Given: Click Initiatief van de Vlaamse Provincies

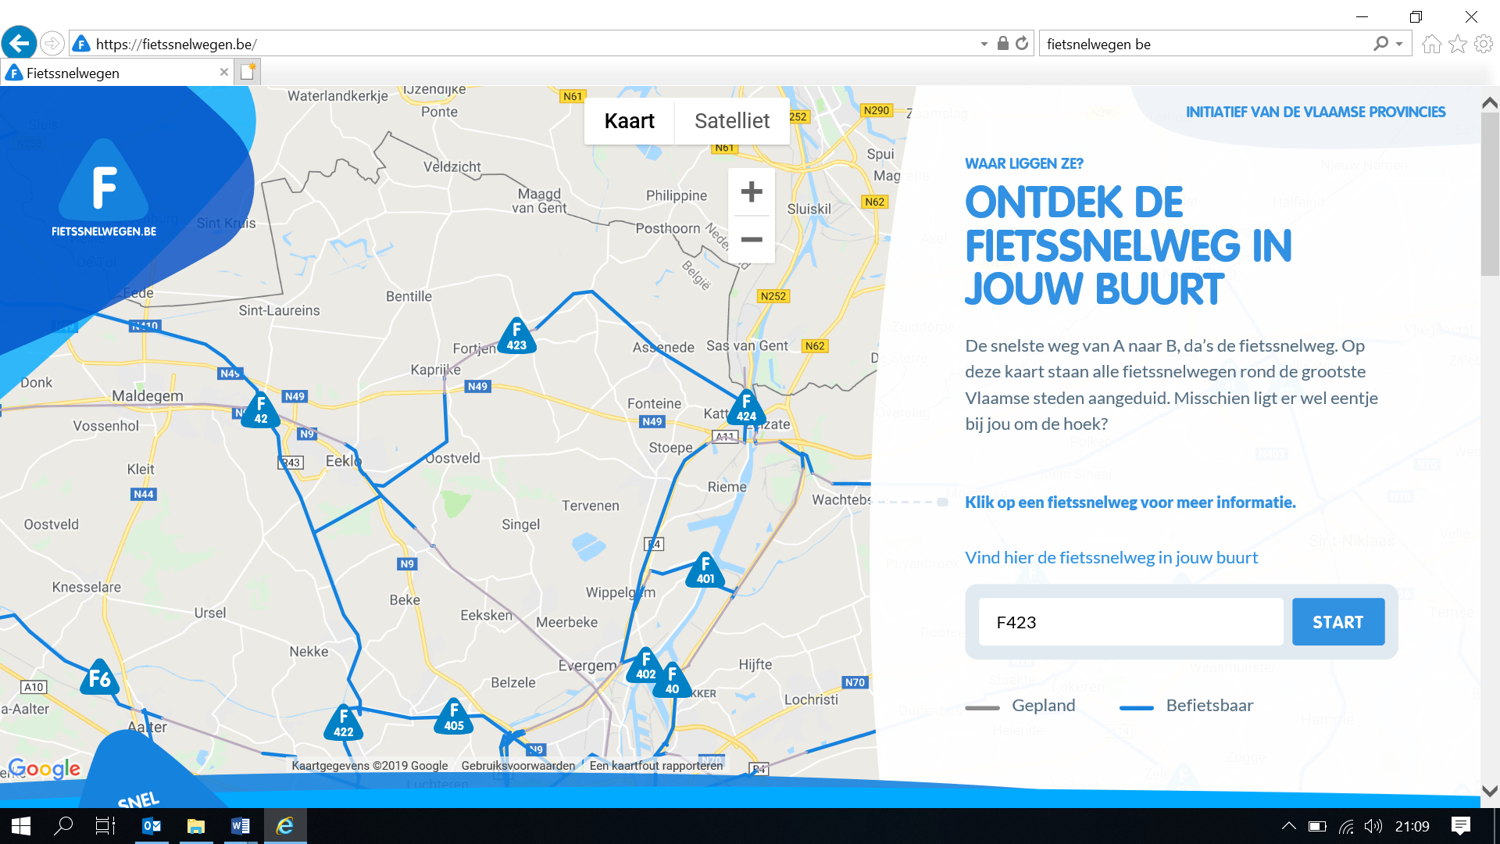Looking at the screenshot, I should pyautogui.click(x=1315, y=112).
